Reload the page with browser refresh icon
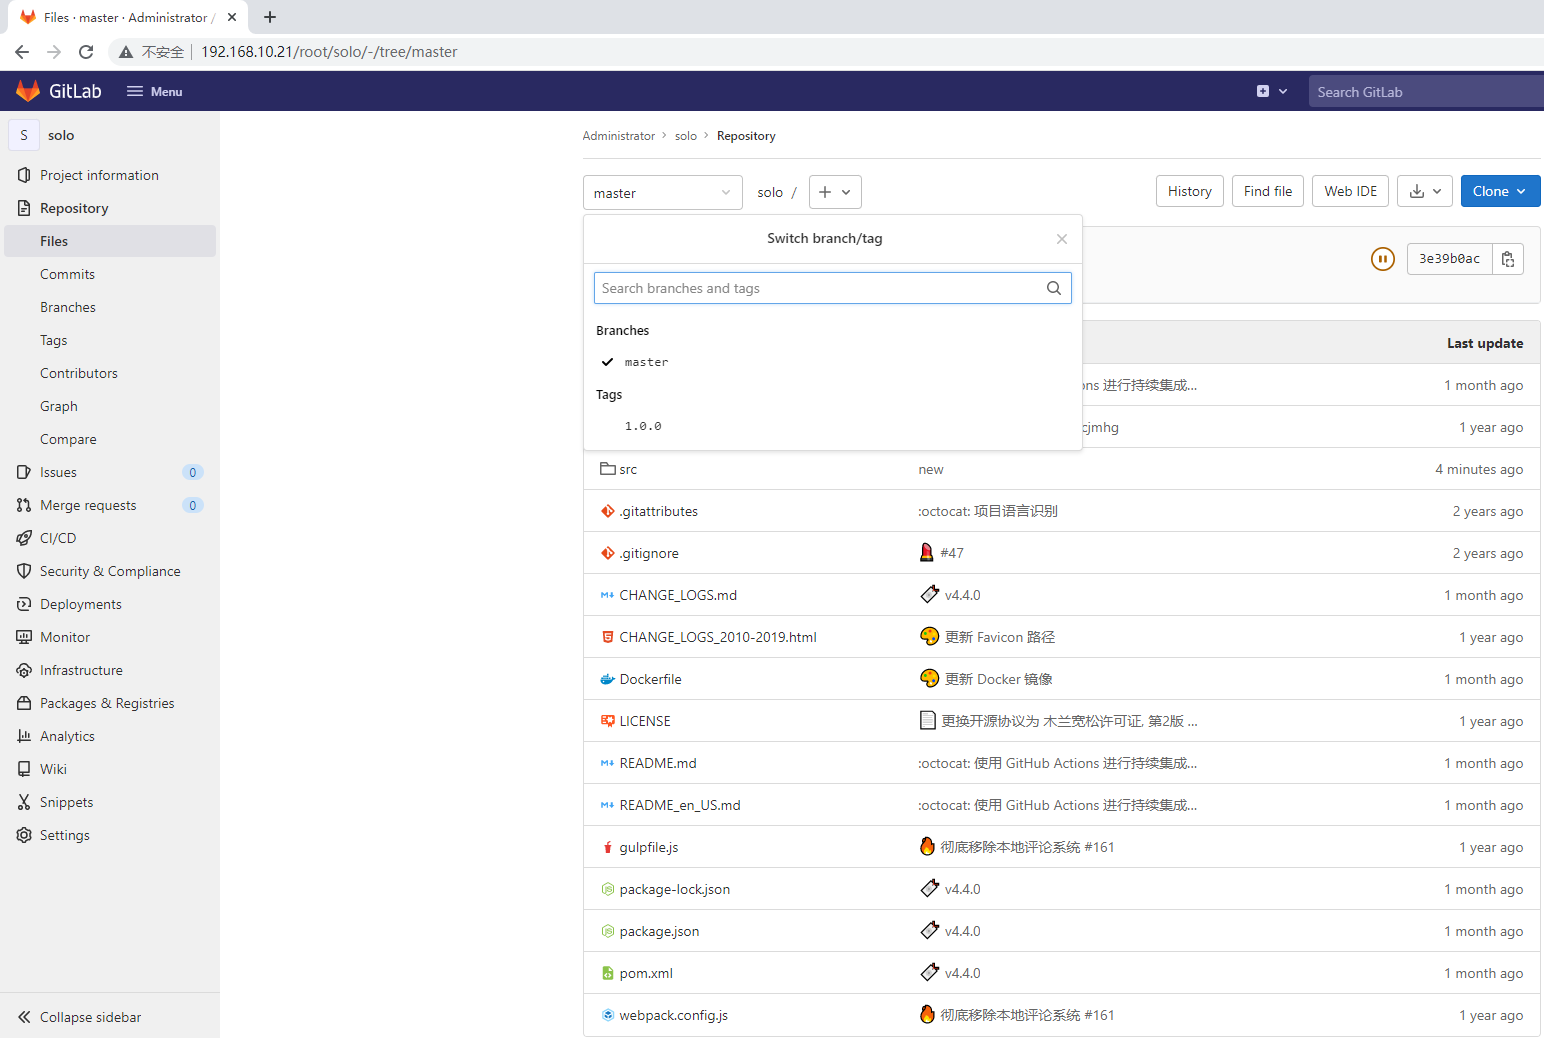The image size is (1544, 1038). click(x=86, y=52)
